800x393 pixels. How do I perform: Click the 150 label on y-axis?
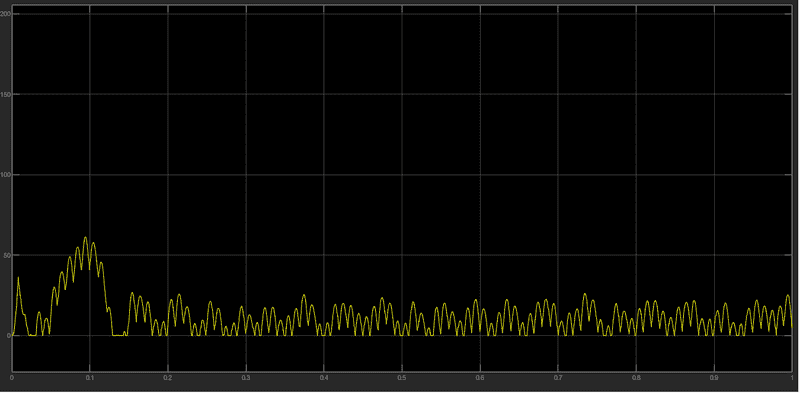click(6, 94)
